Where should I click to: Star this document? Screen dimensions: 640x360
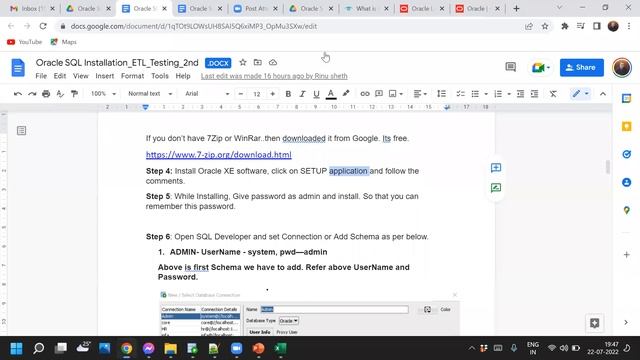click(243, 62)
